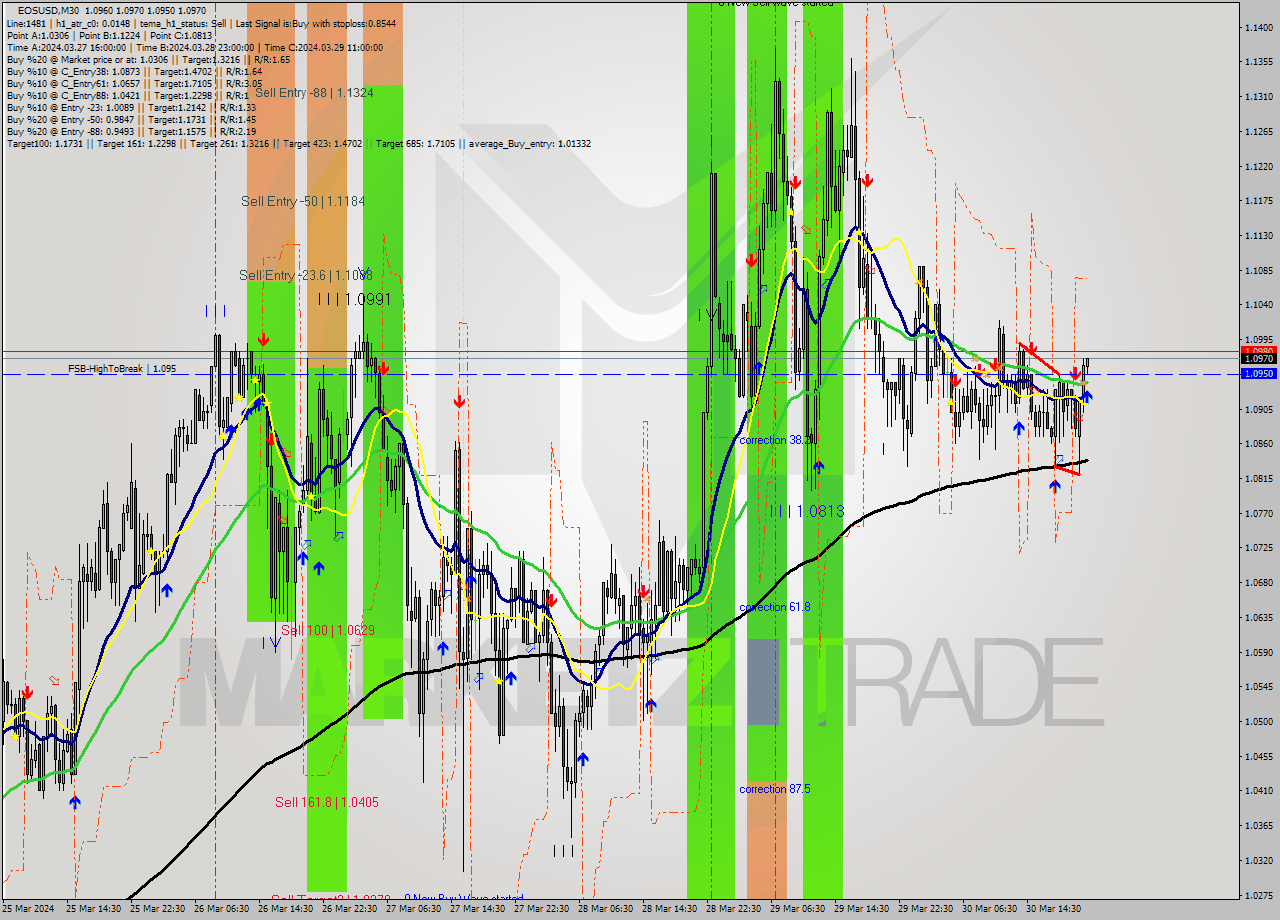
Task: Click the '29 Mar 14:30' time label
Action: [x=862, y=909]
